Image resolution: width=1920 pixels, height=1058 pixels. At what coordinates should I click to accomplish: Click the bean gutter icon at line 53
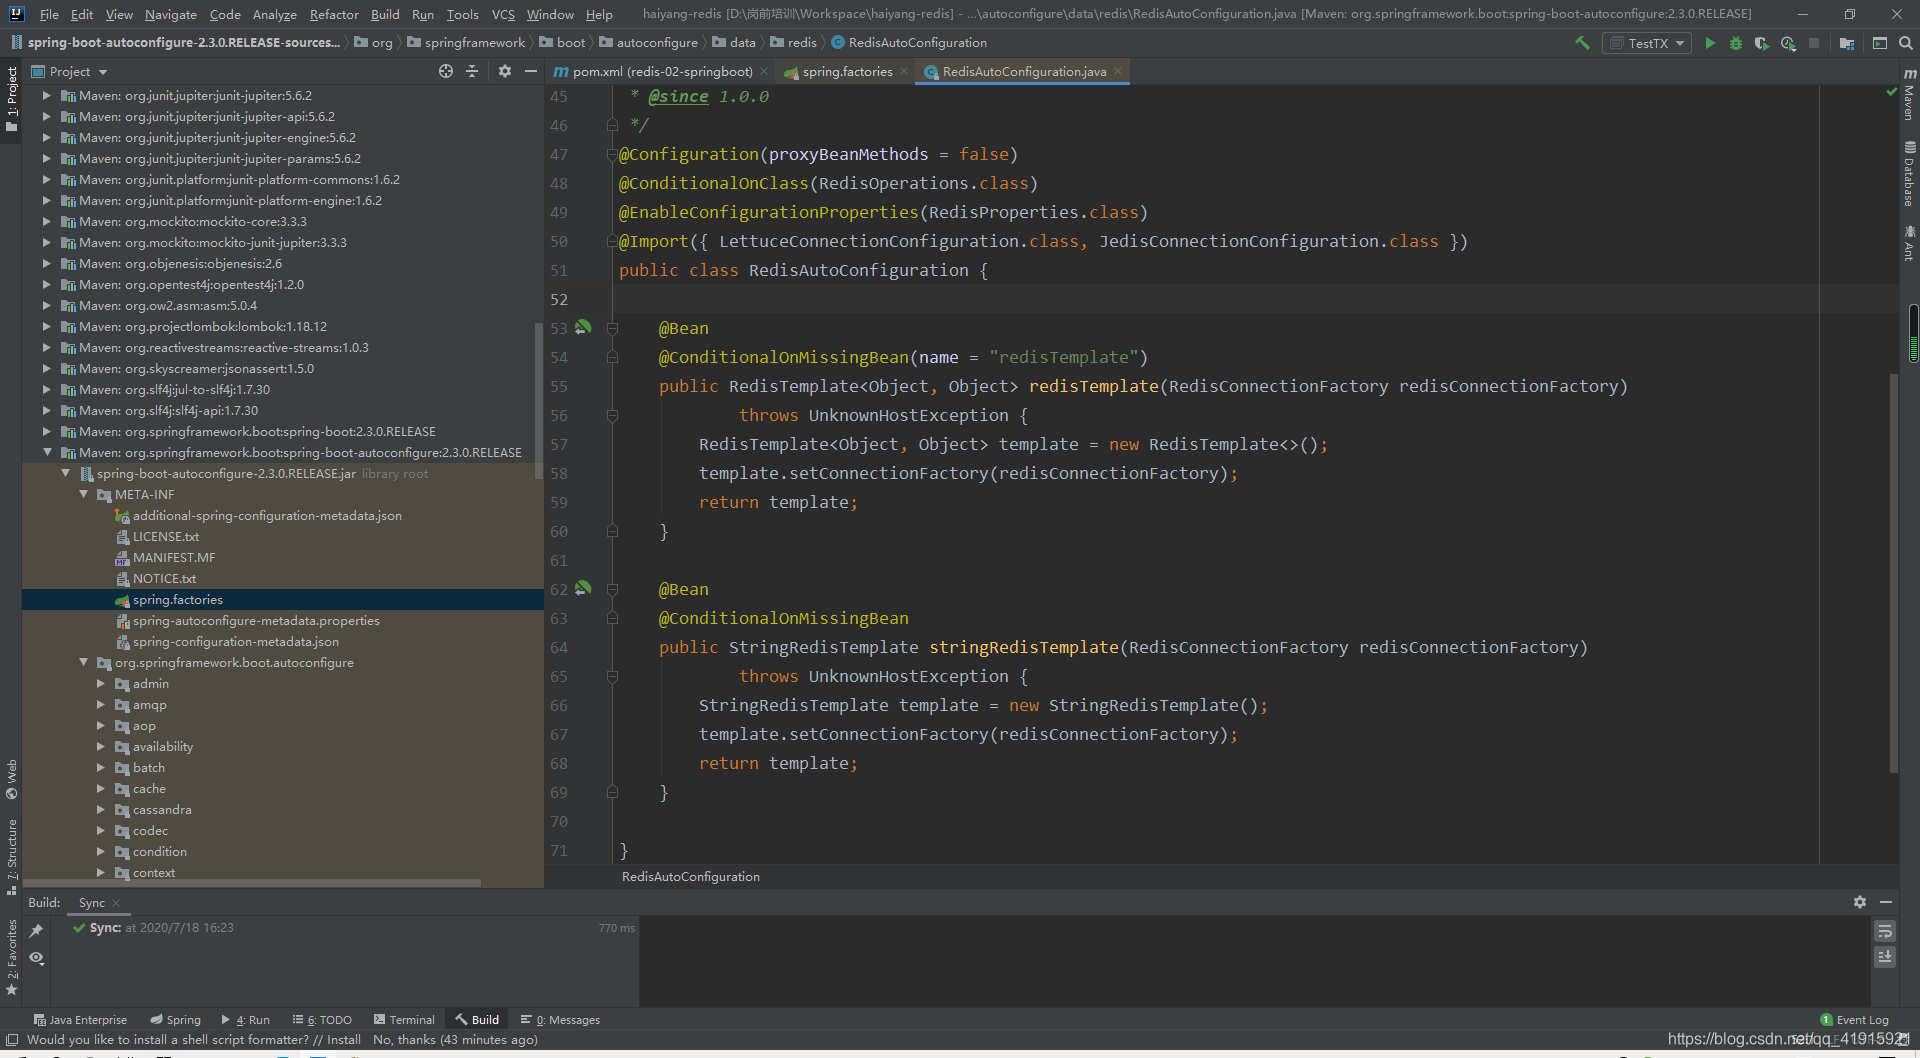[x=583, y=327]
